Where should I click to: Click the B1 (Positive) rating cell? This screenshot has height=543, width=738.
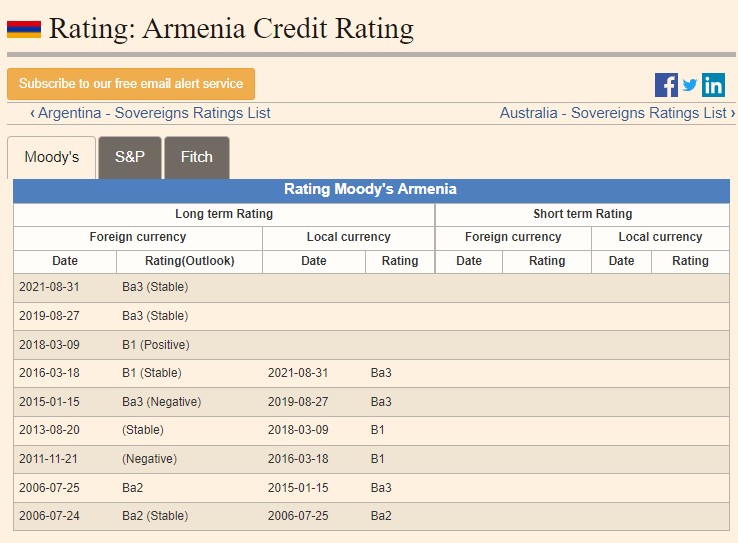point(155,345)
